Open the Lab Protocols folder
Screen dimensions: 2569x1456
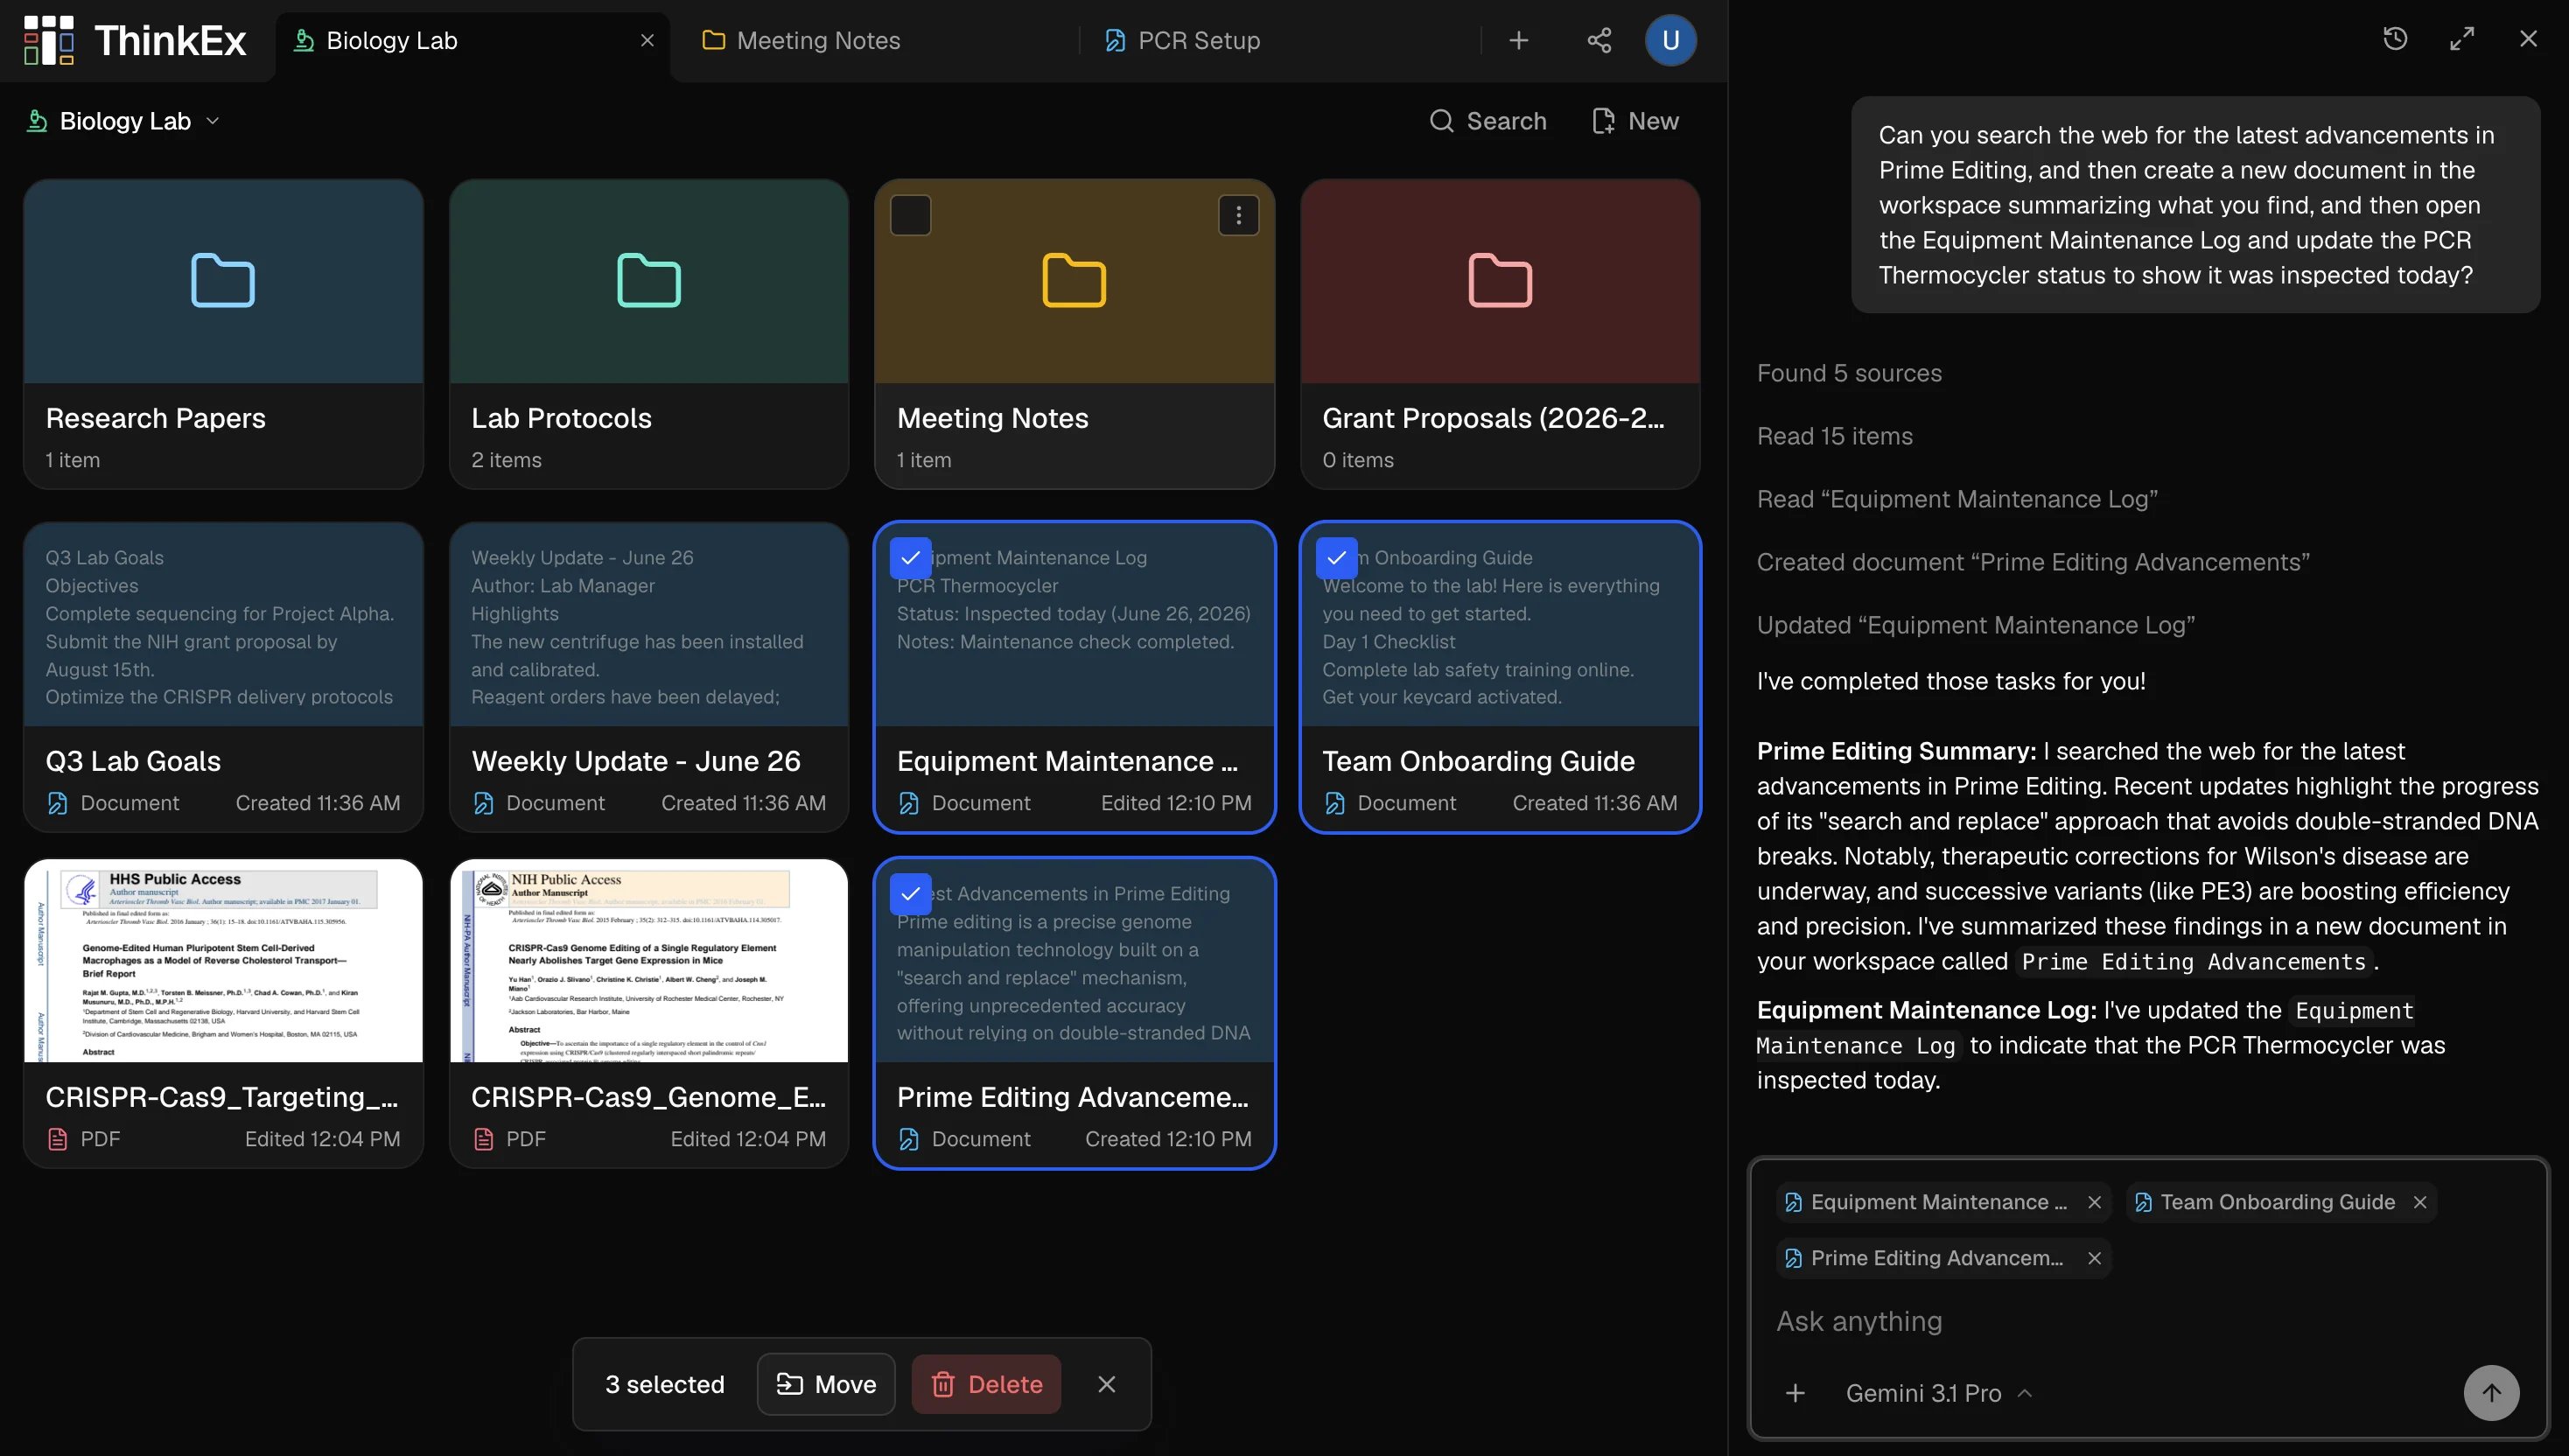[649, 334]
